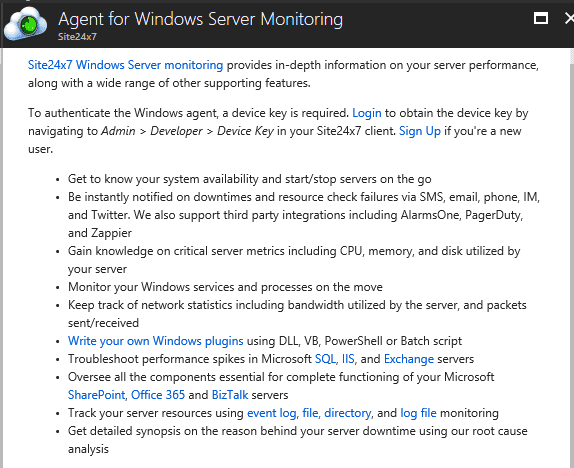
Task: Go to the Office 365 link
Action: click(x=158, y=395)
